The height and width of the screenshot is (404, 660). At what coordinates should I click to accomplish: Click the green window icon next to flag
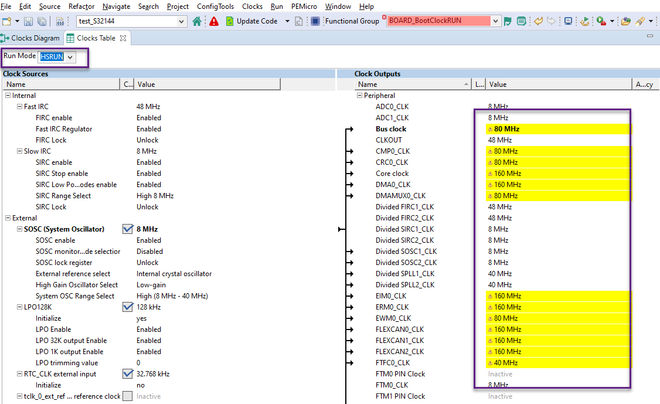[521, 21]
